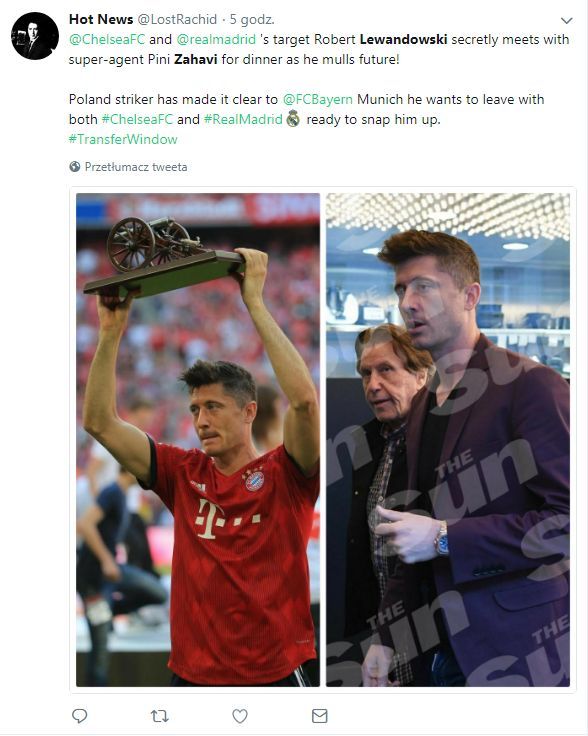Open the Hot News display name

101,19
